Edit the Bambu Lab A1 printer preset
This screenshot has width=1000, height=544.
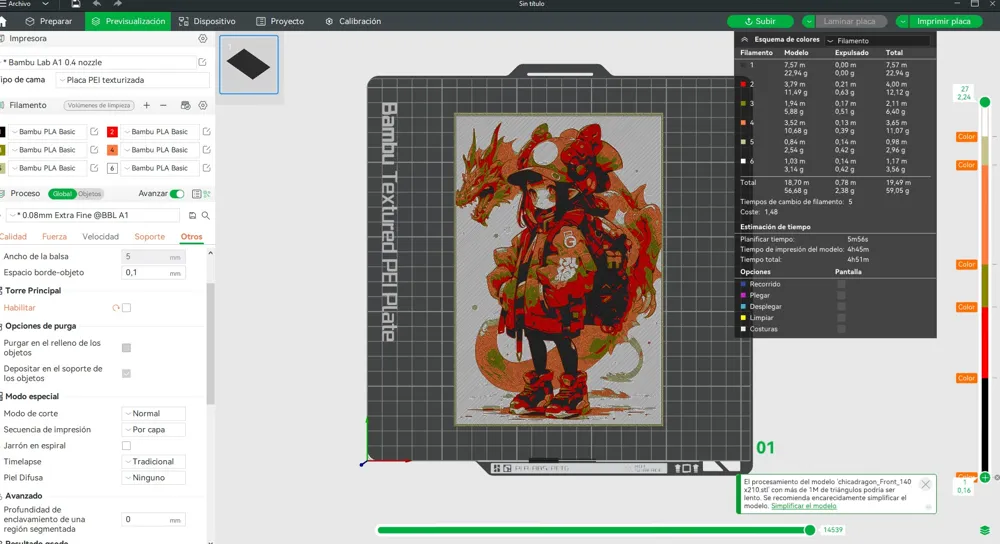pos(202,62)
